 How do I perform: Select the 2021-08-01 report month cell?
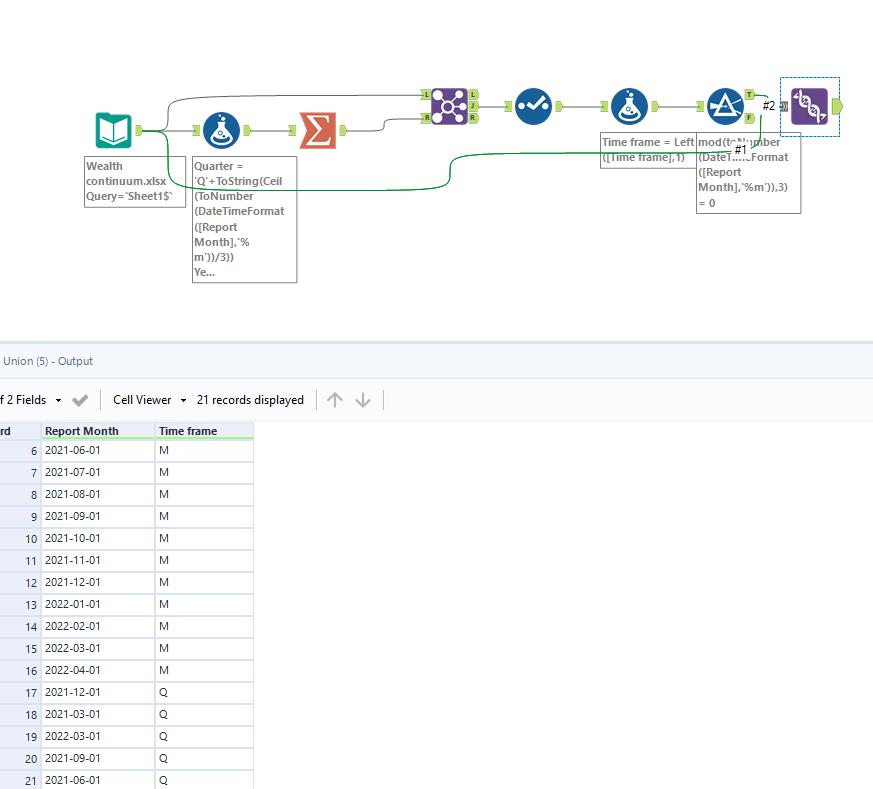(98, 494)
